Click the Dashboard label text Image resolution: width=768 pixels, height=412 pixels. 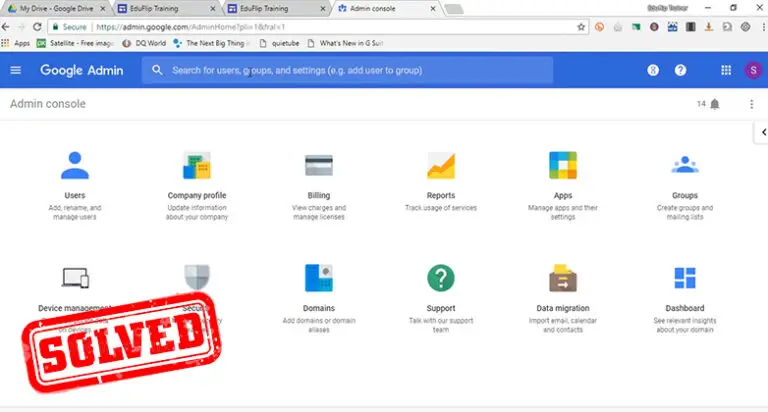click(685, 308)
